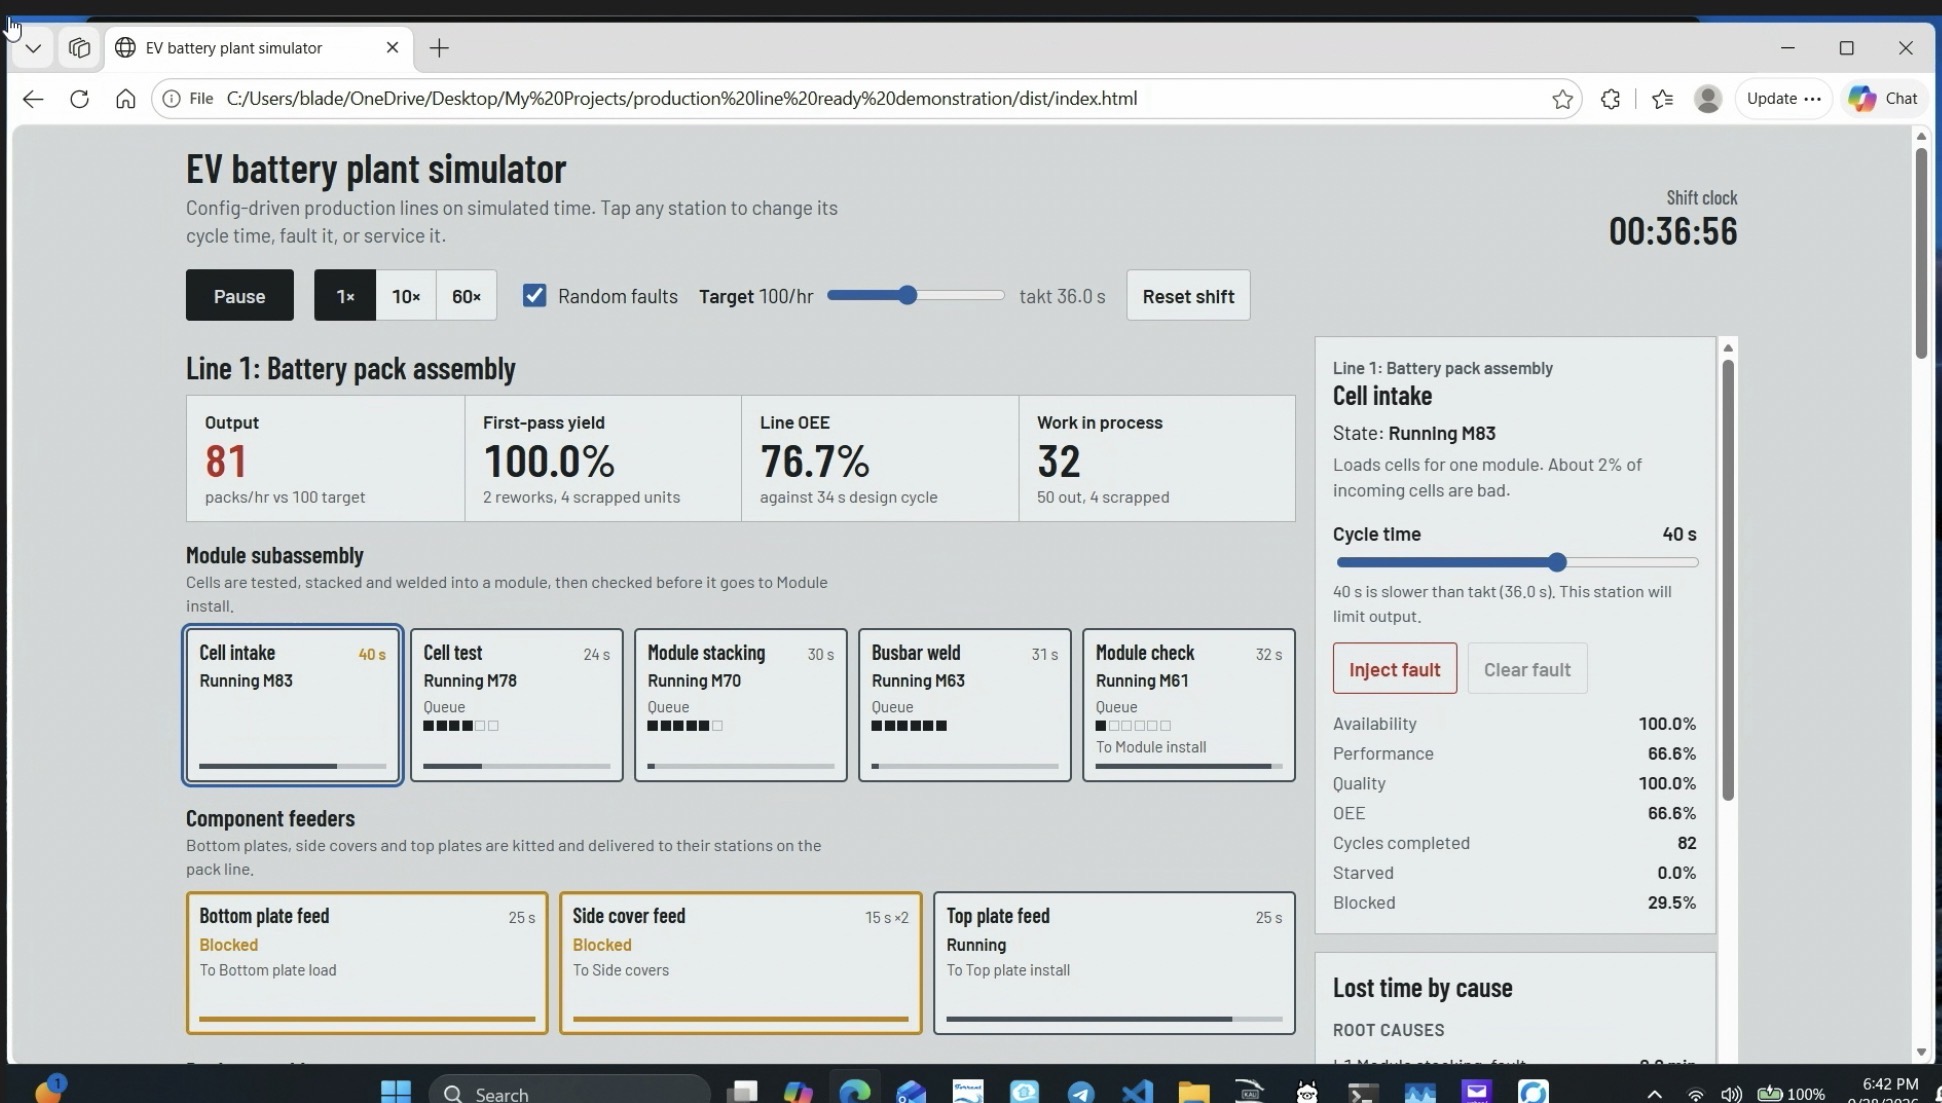Select the 10× simulation speed
Viewport: 1942px width, 1103px height.
406,296
